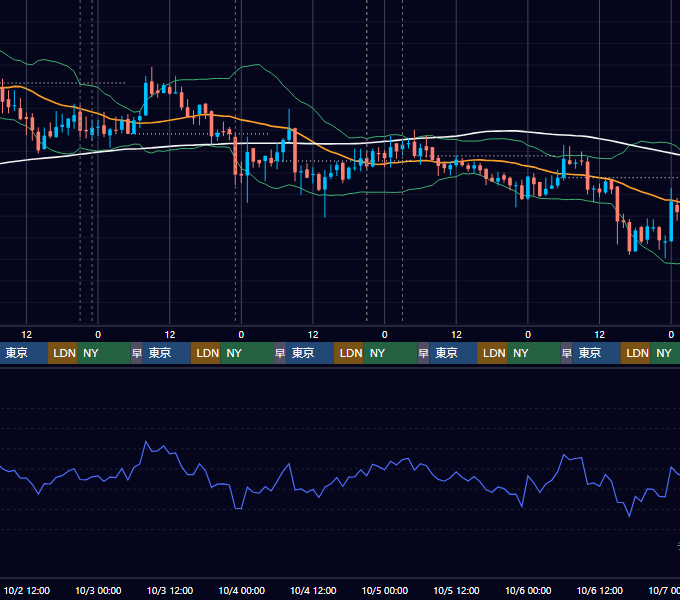Click the 早 early-morning block on 10/3
680x600 pixels.
[137, 353]
